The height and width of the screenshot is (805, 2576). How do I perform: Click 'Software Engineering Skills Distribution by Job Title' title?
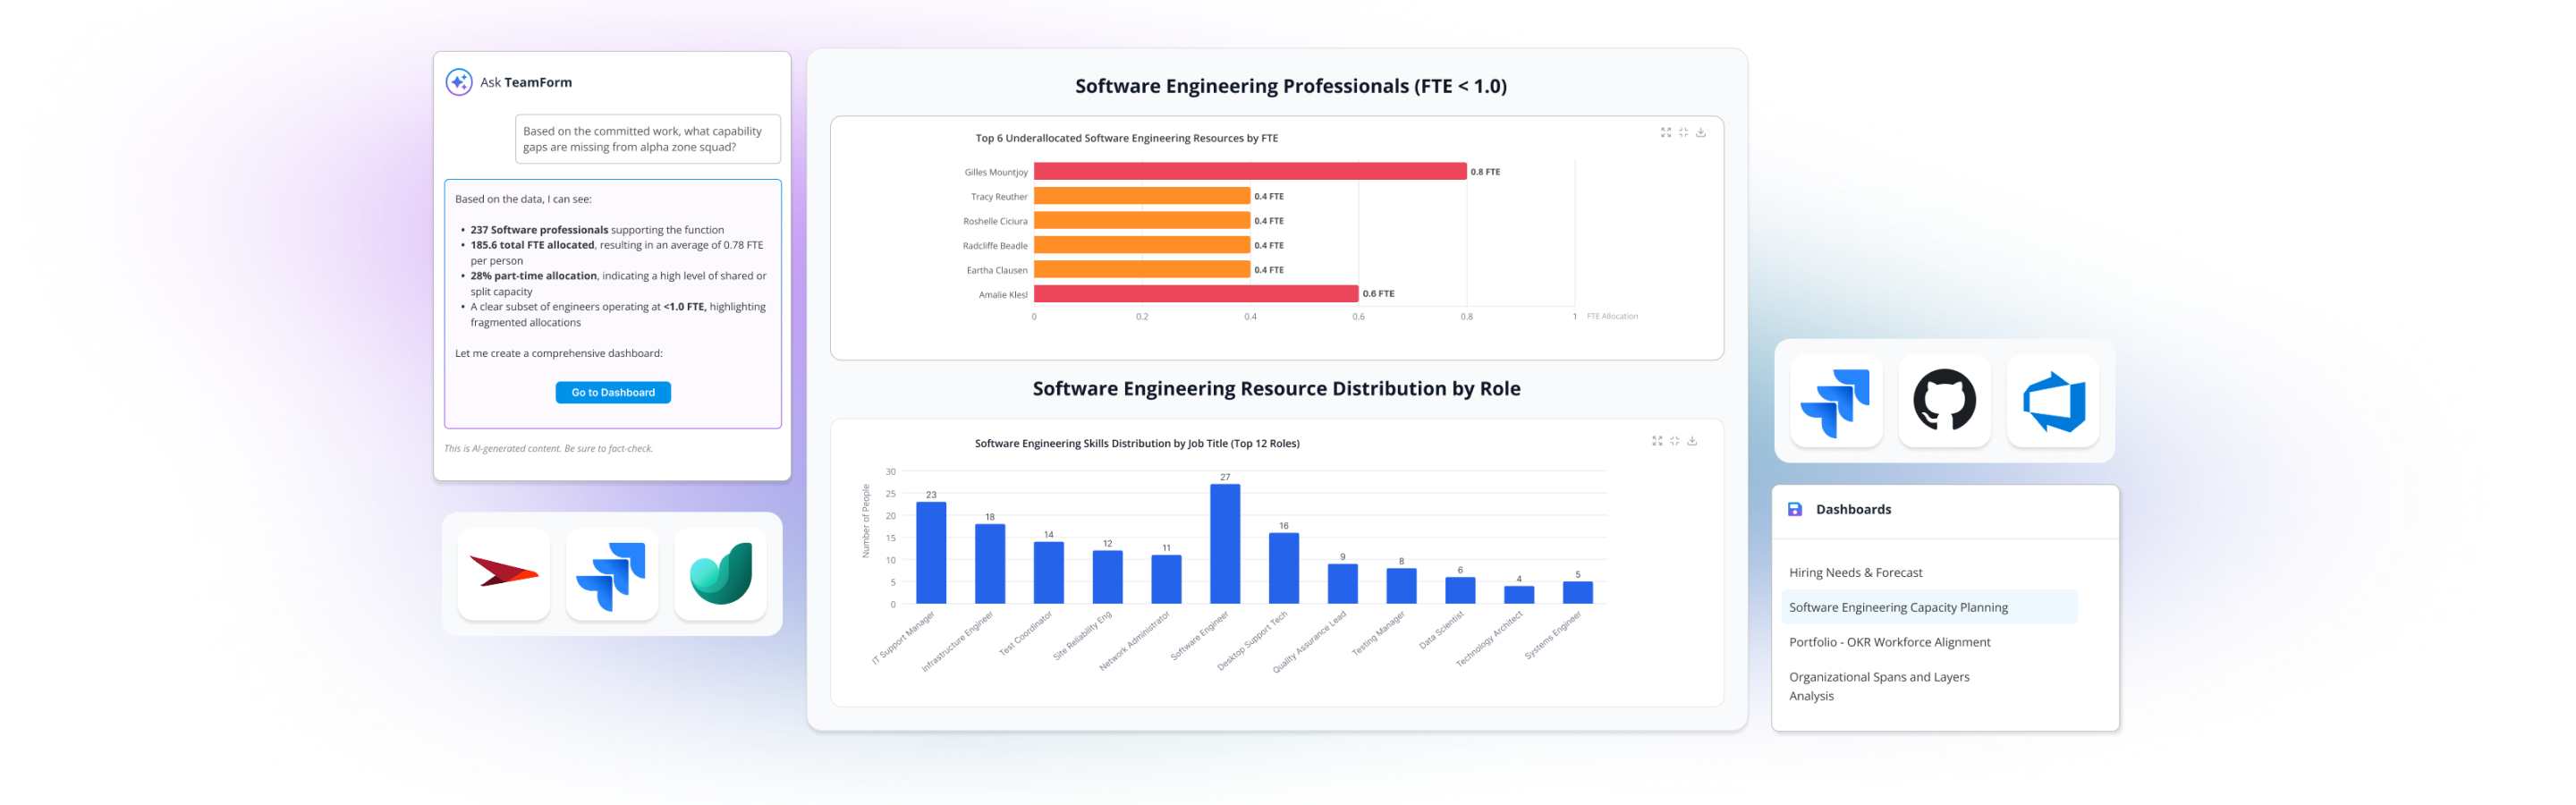click(1137, 443)
